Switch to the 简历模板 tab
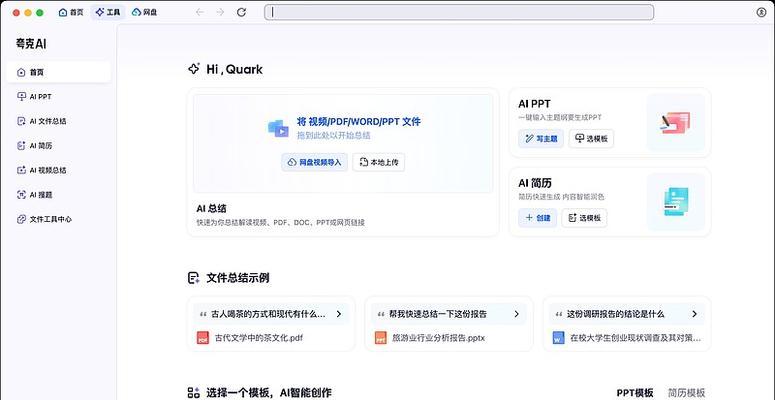Screen dimensions: 775x400 point(687,393)
